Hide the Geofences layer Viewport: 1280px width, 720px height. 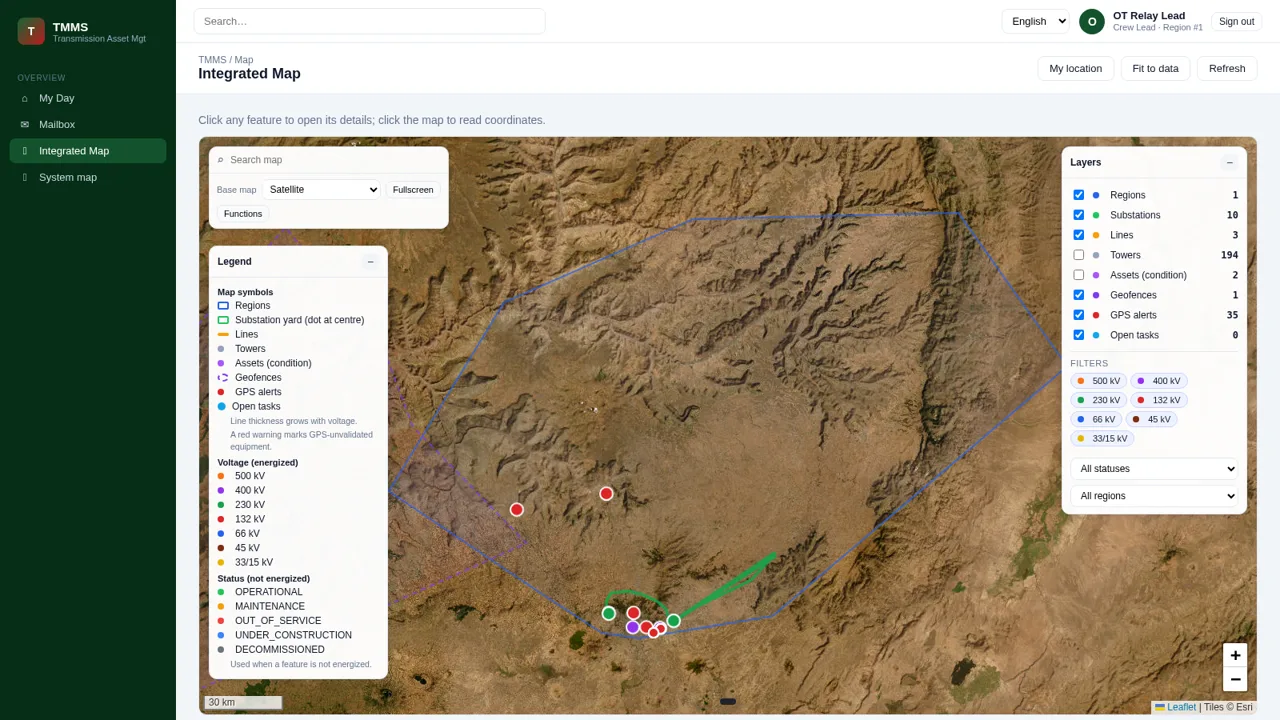click(1078, 295)
